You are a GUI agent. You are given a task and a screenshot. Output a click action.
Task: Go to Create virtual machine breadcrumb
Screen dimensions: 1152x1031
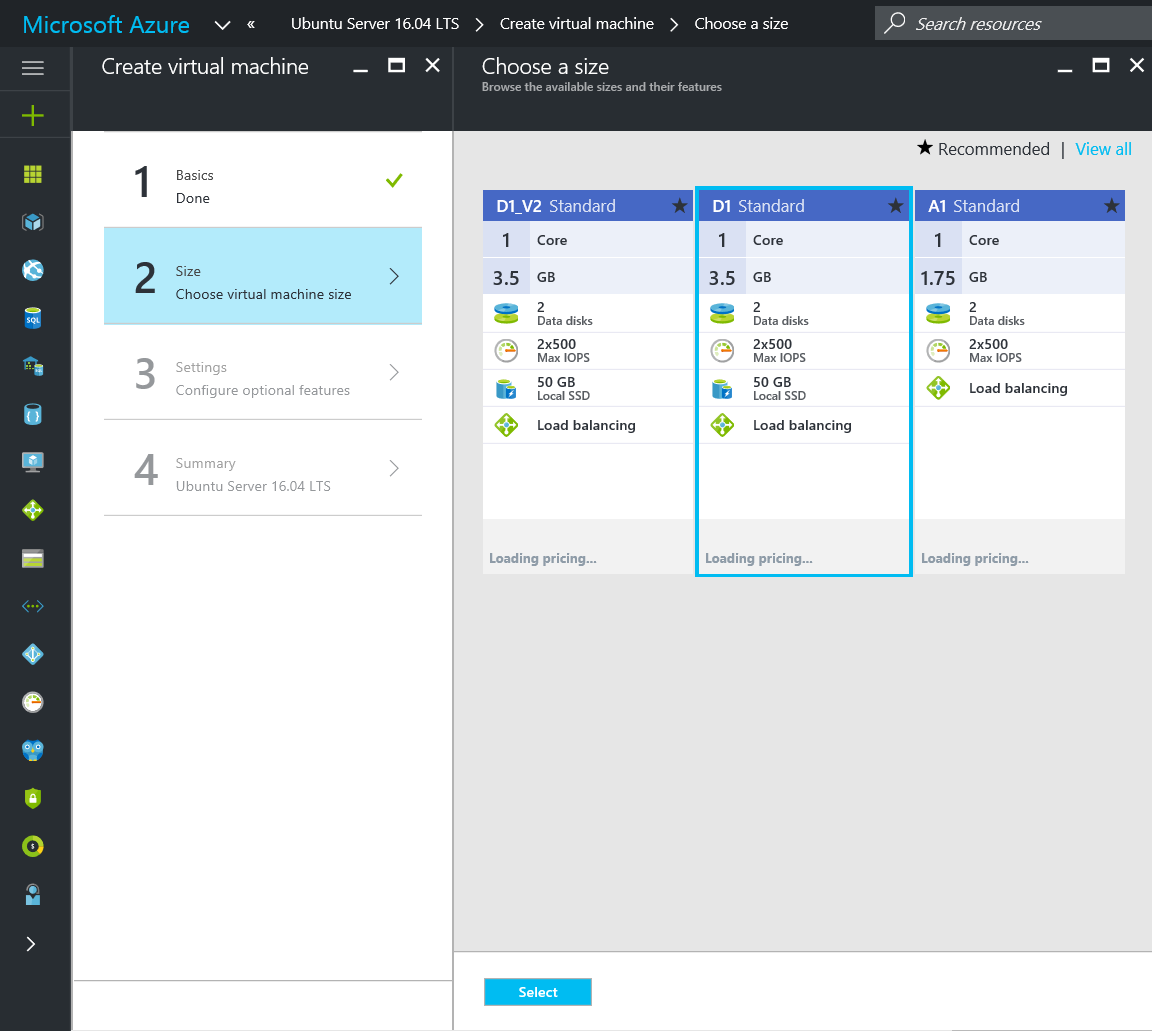coord(577,24)
